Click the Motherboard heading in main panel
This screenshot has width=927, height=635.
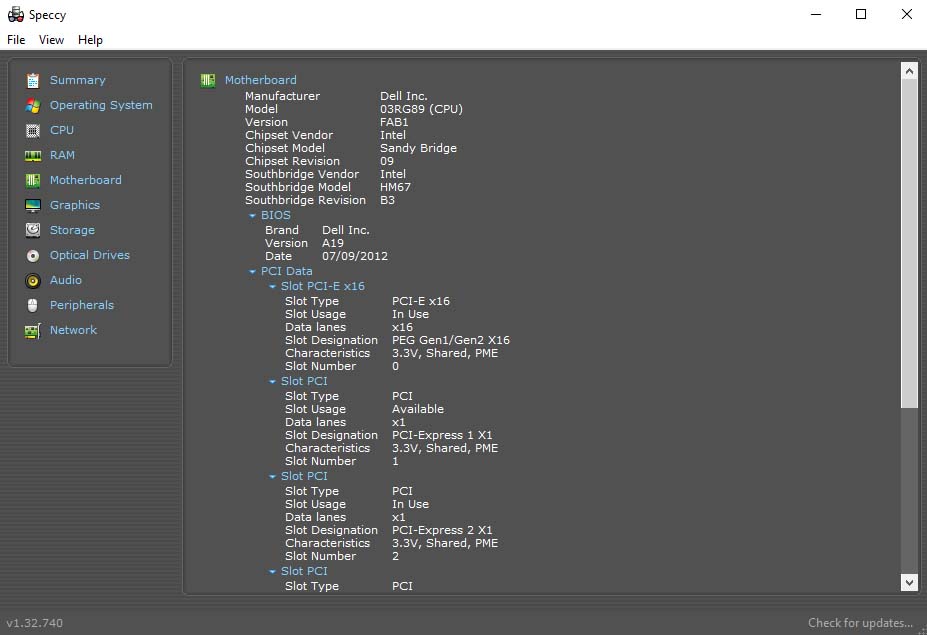[x=261, y=80]
